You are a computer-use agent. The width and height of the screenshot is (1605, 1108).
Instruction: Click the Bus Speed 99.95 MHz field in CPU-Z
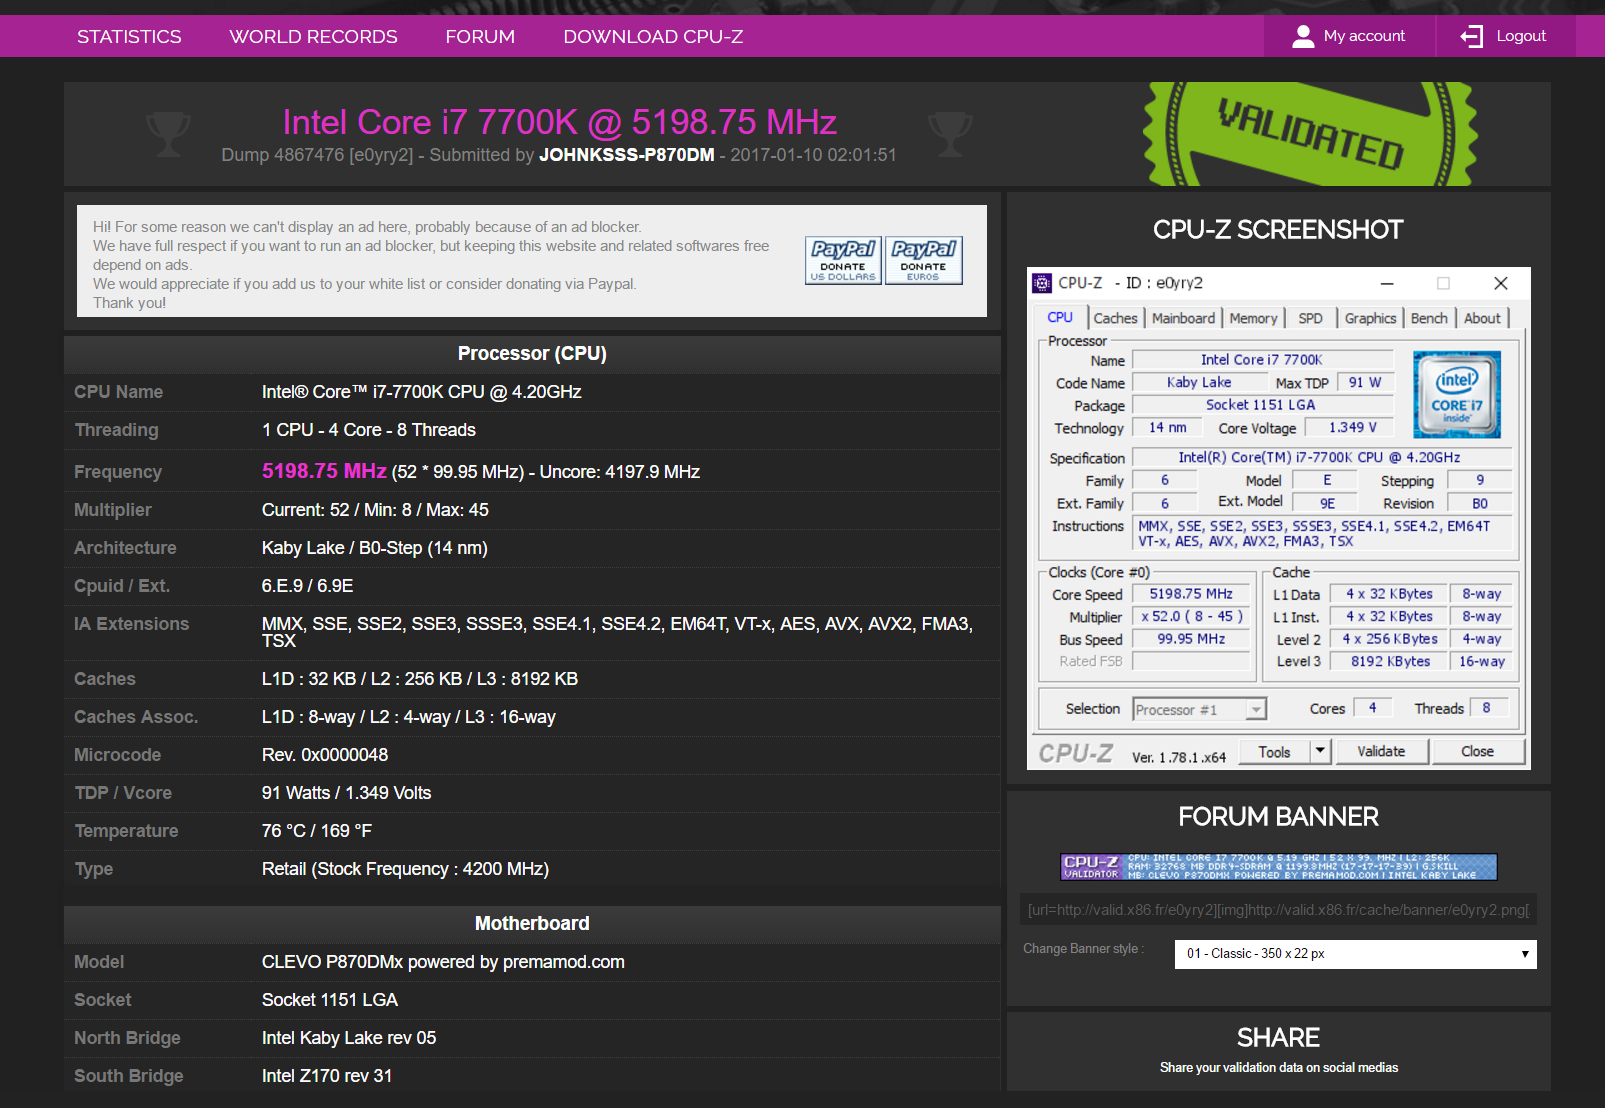coord(1191,639)
